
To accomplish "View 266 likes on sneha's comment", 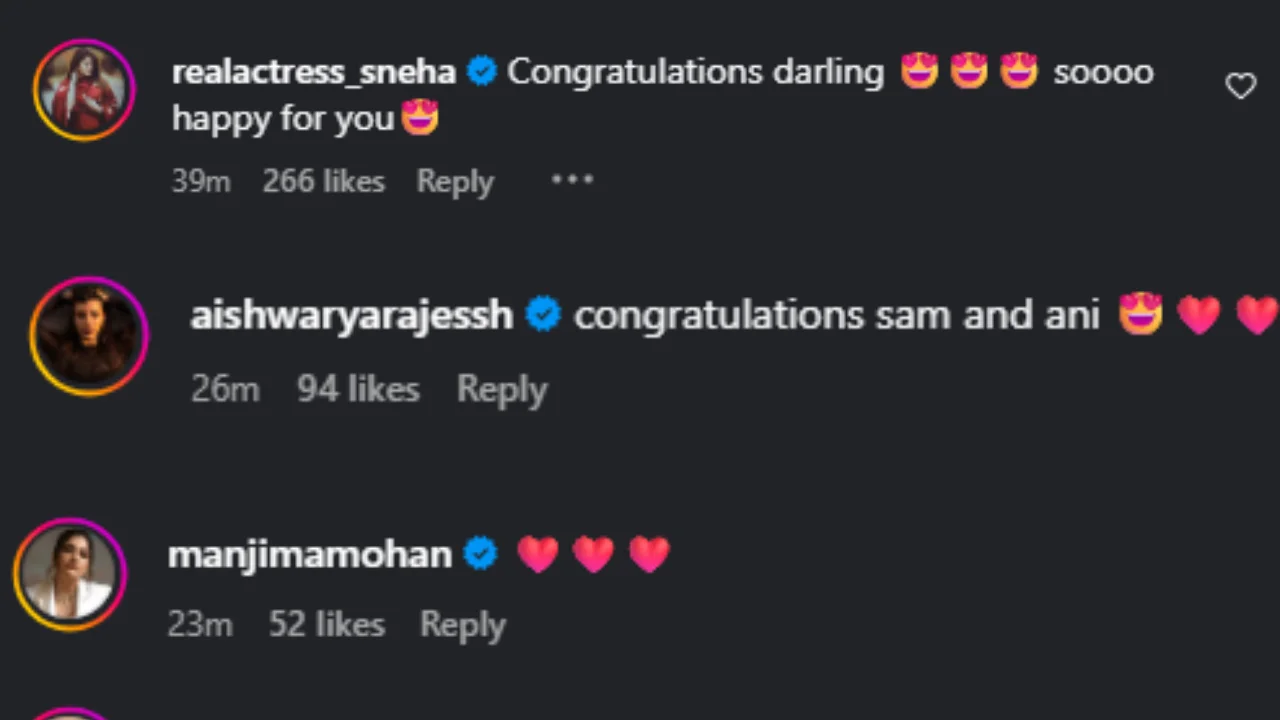I will tap(323, 181).
